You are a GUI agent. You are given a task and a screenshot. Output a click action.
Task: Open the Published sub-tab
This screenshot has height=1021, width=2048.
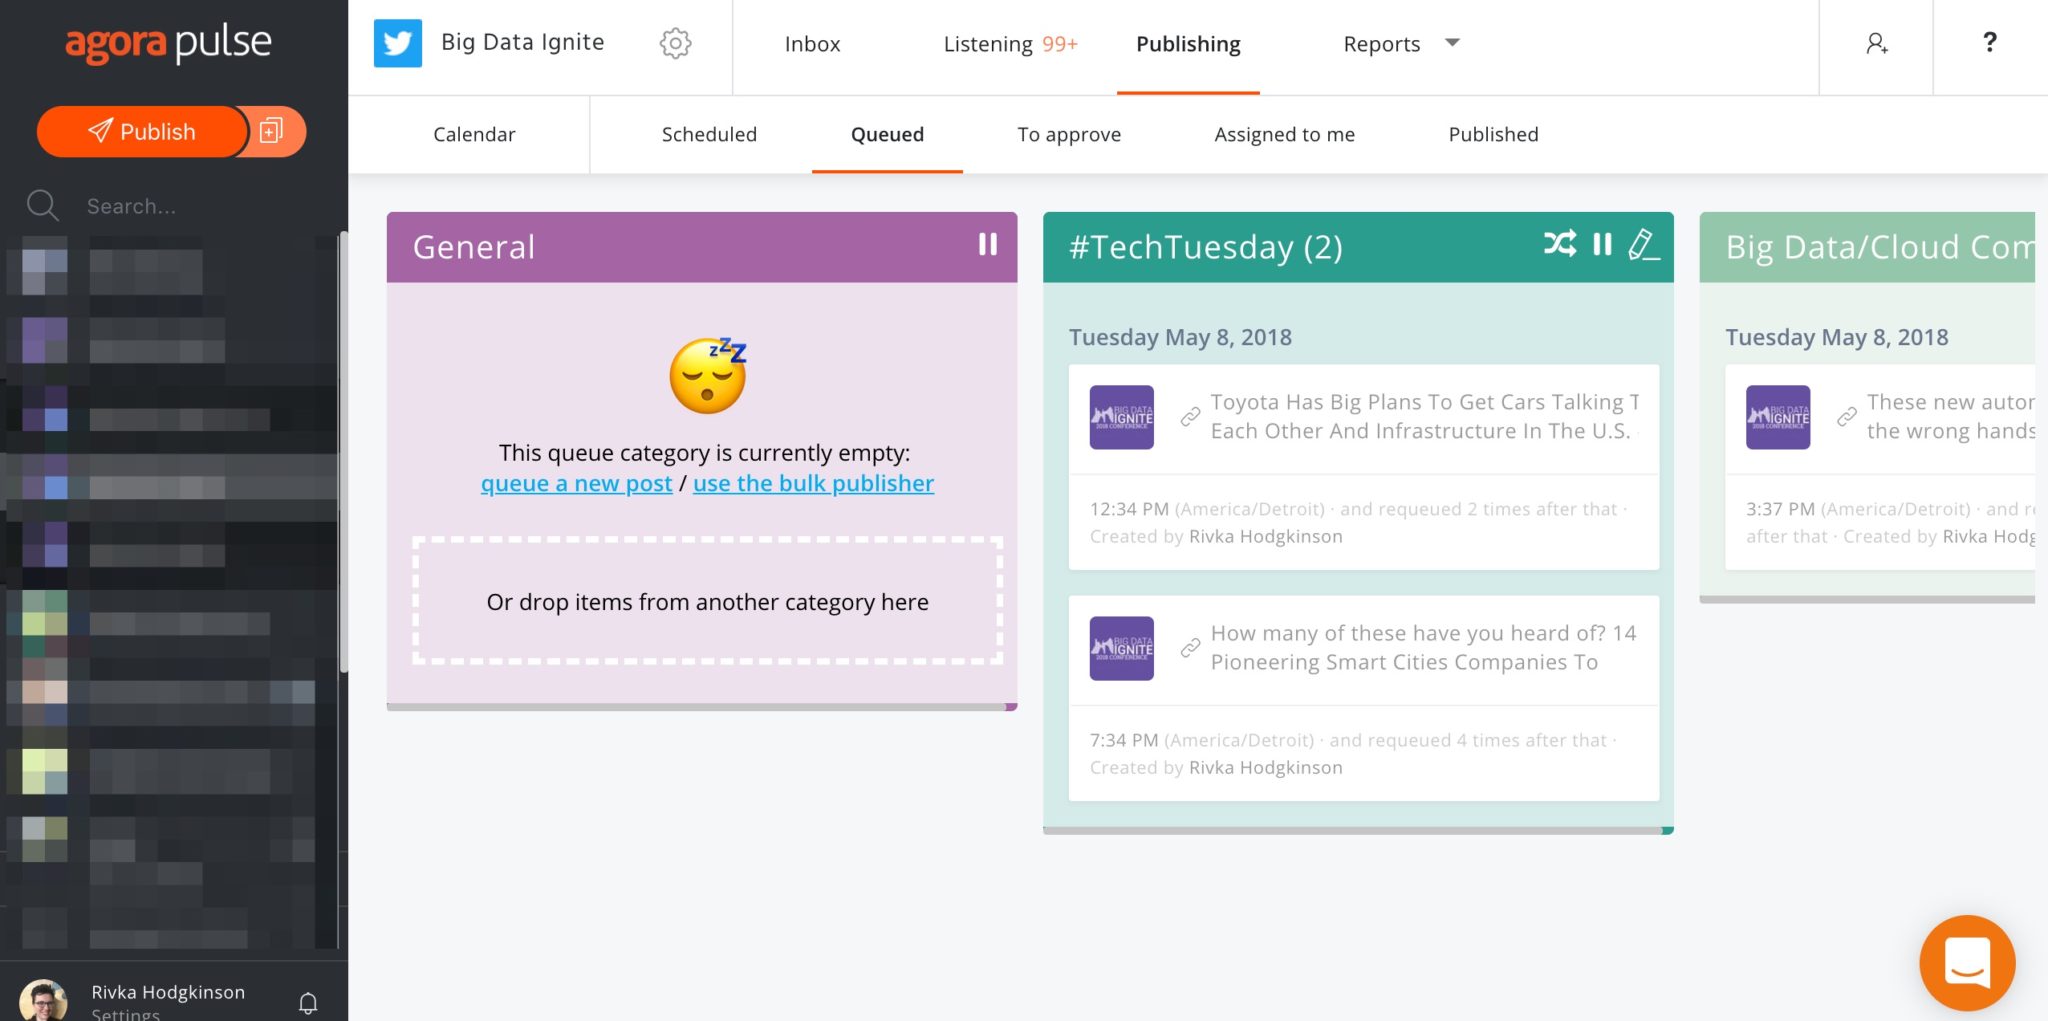pos(1493,134)
